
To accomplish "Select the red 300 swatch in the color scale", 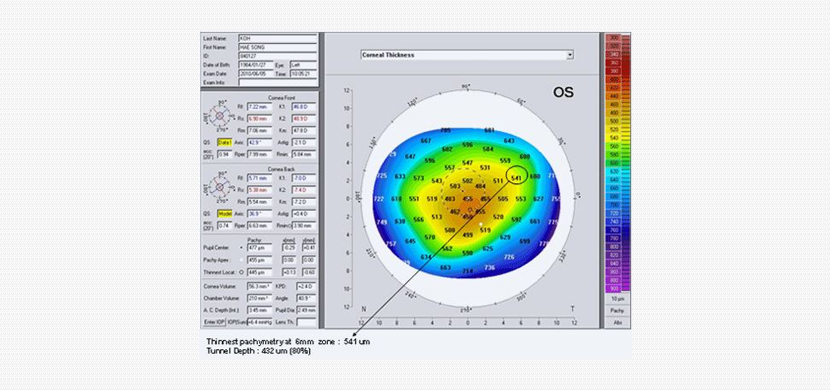I will 614,38.
